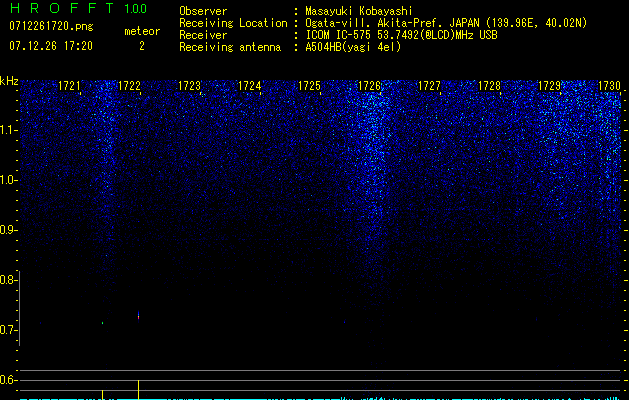Click the 0.6 kHz axis label
Viewport: 629px width, 400px height.
pos(8,380)
